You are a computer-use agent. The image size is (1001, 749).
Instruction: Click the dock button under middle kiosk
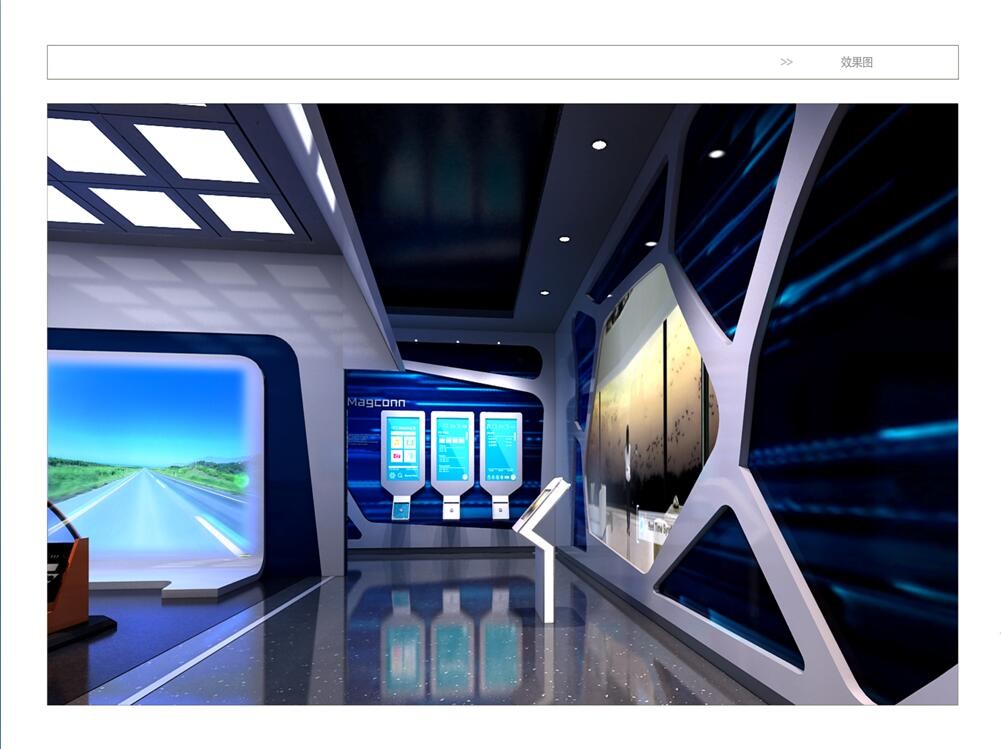[452, 509]
